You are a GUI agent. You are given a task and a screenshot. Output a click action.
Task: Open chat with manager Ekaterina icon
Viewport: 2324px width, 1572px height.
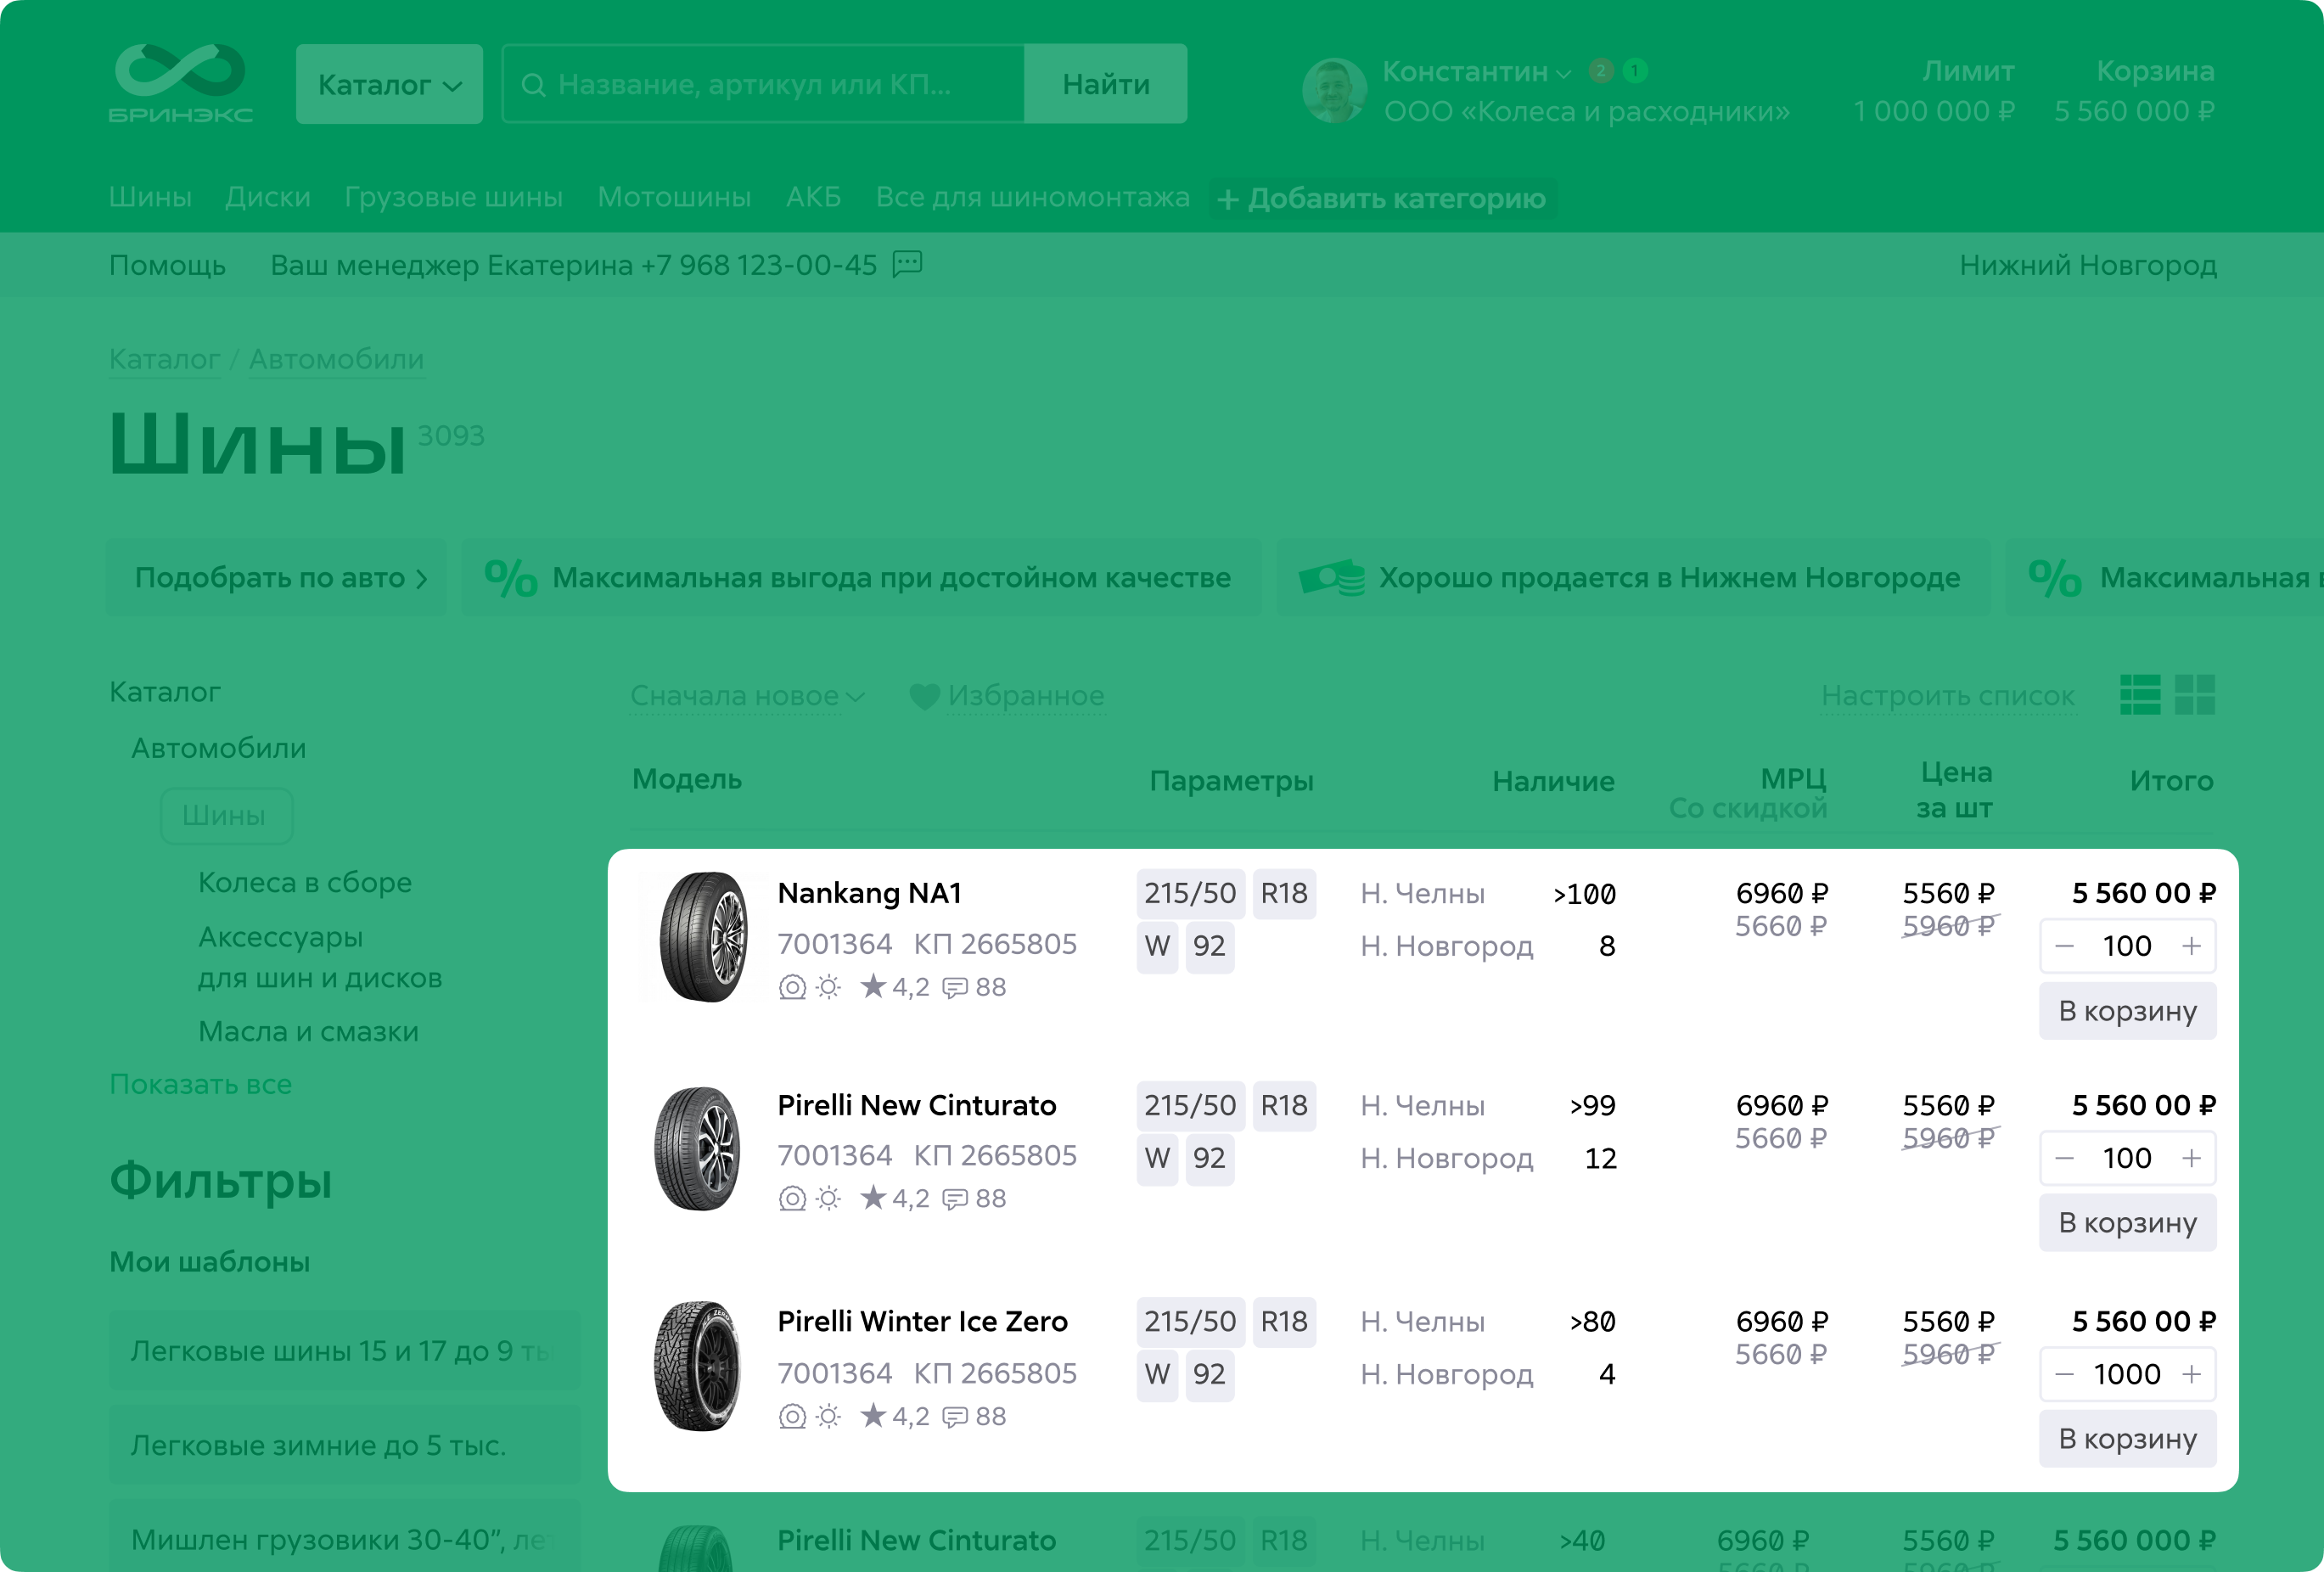pos(907,264)
